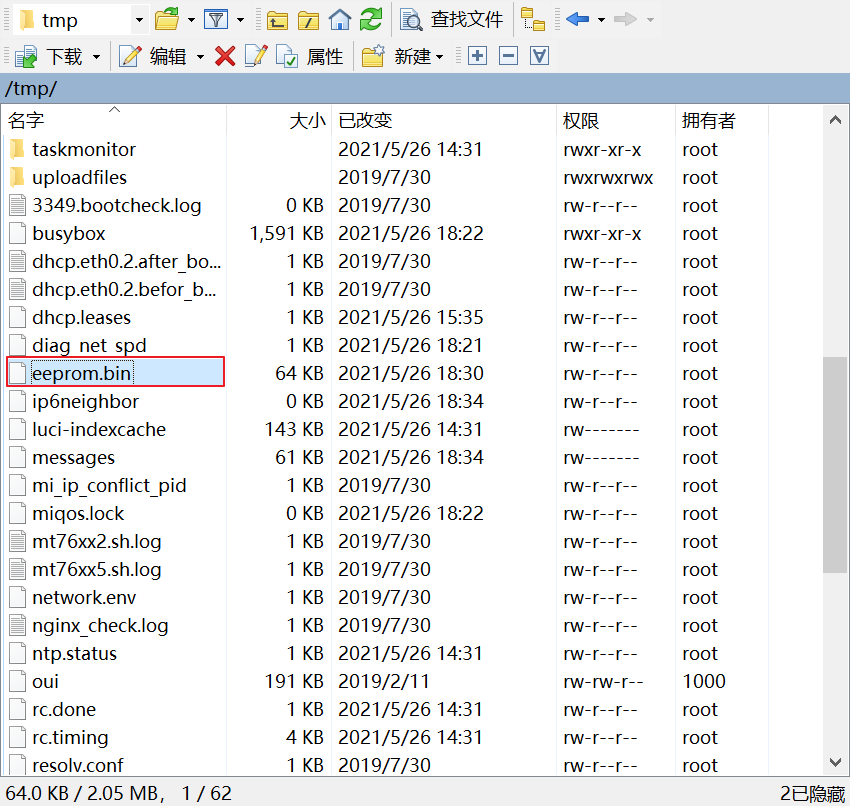Select the resolv.conf file
The width and height of the screenshot is (850, 806).
[78, 765]
